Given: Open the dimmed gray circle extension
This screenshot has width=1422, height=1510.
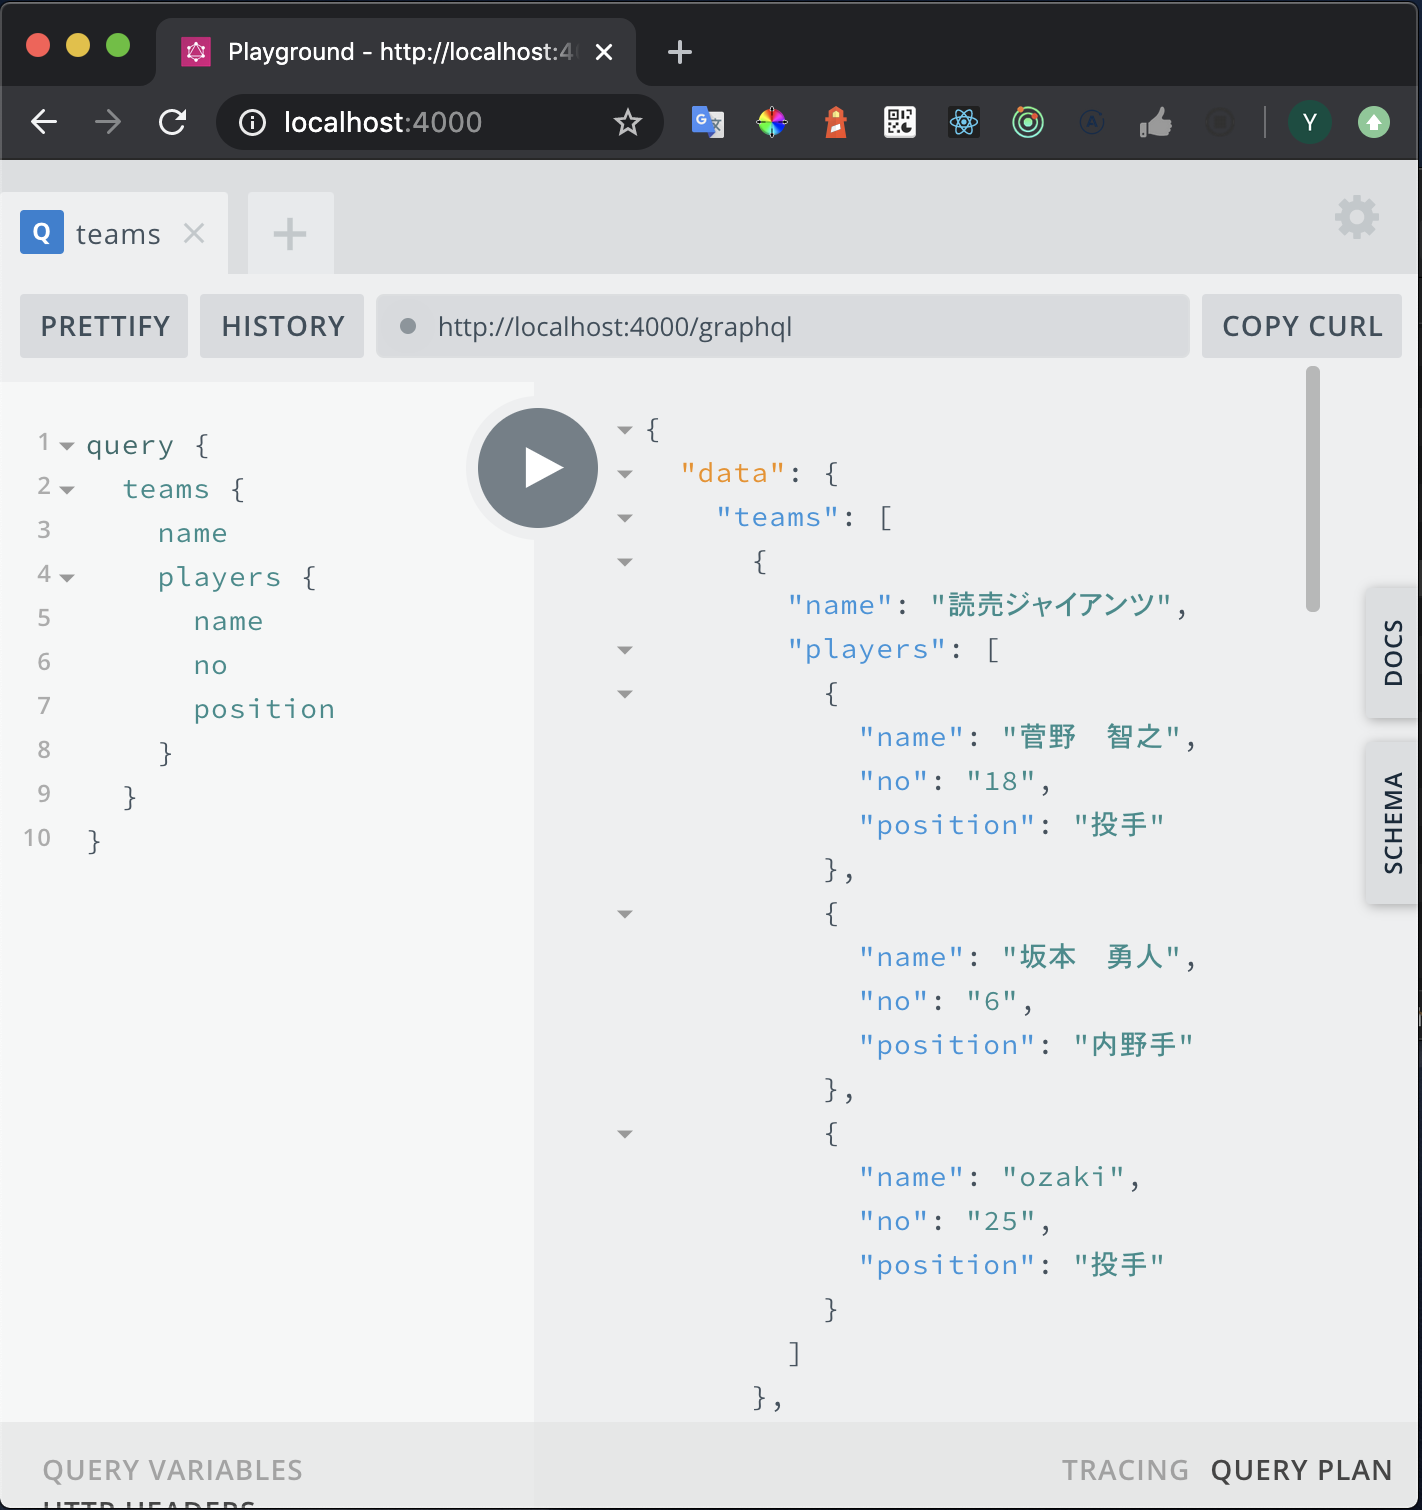Looking at the screenshot, I should pos(1219,122).
